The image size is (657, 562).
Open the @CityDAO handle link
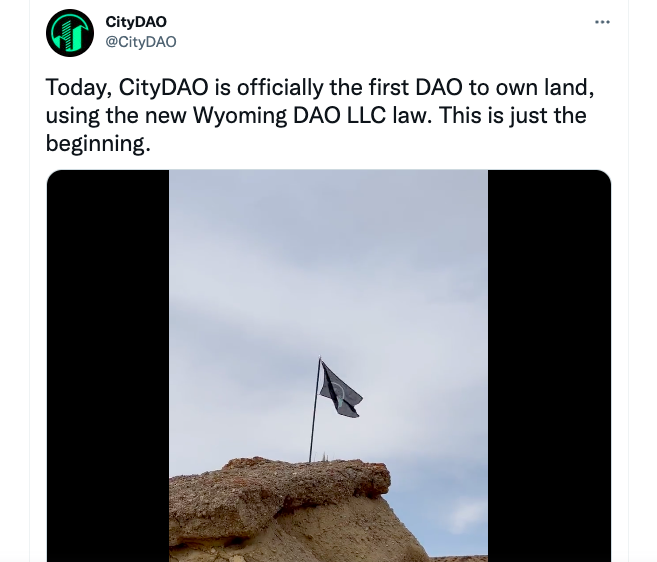[x=141, y=42]
